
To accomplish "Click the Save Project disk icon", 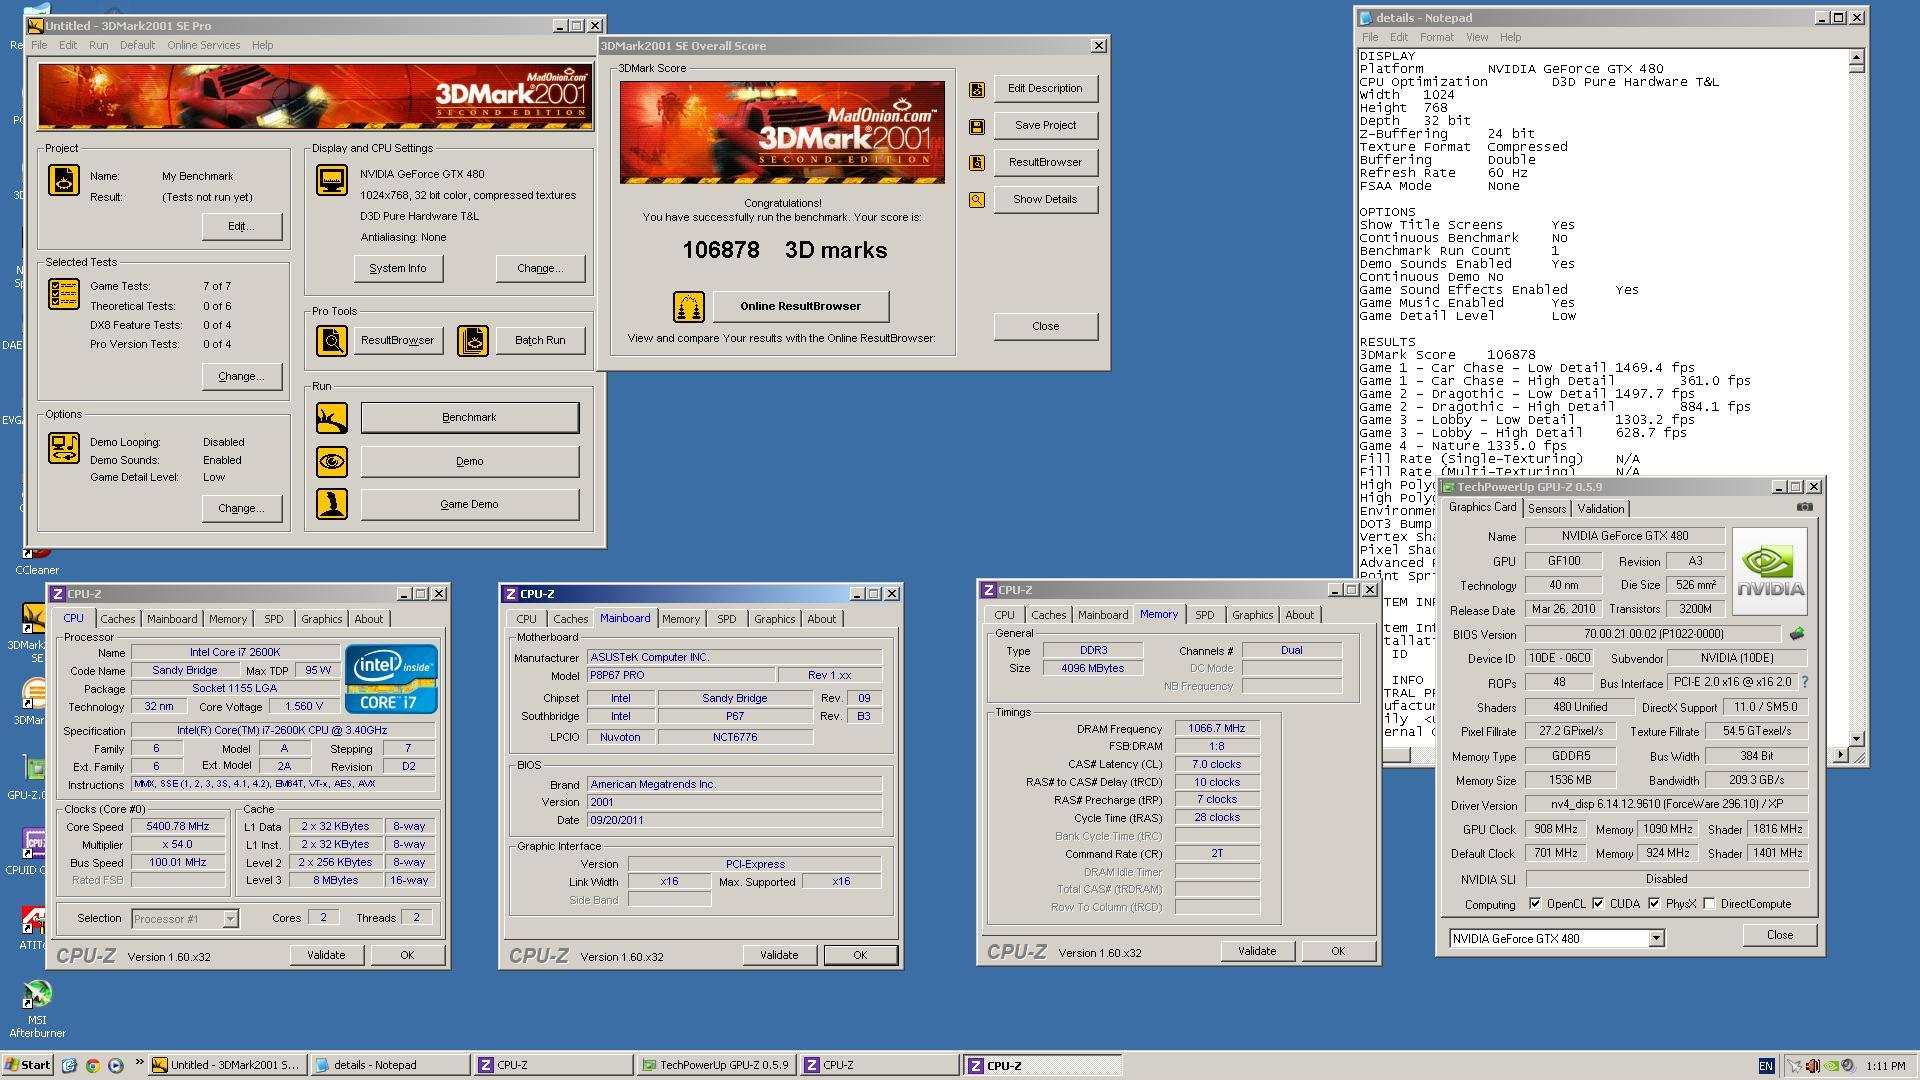I will (977, 126).
